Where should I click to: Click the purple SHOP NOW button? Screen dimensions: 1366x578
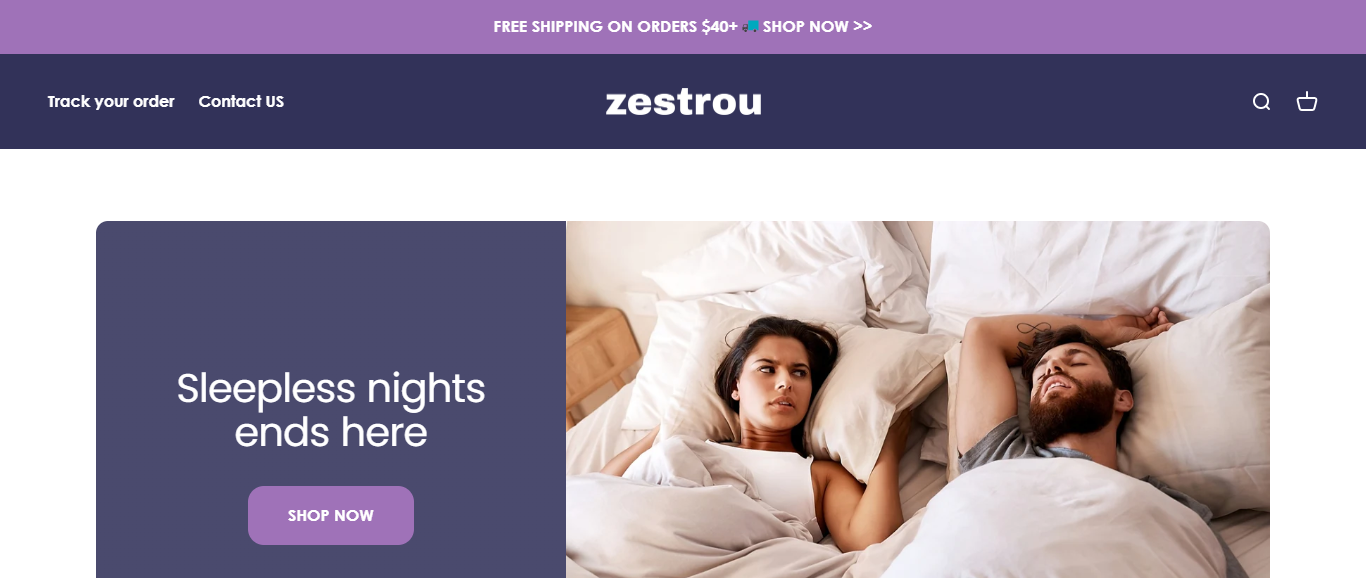[x=331, y=515]
